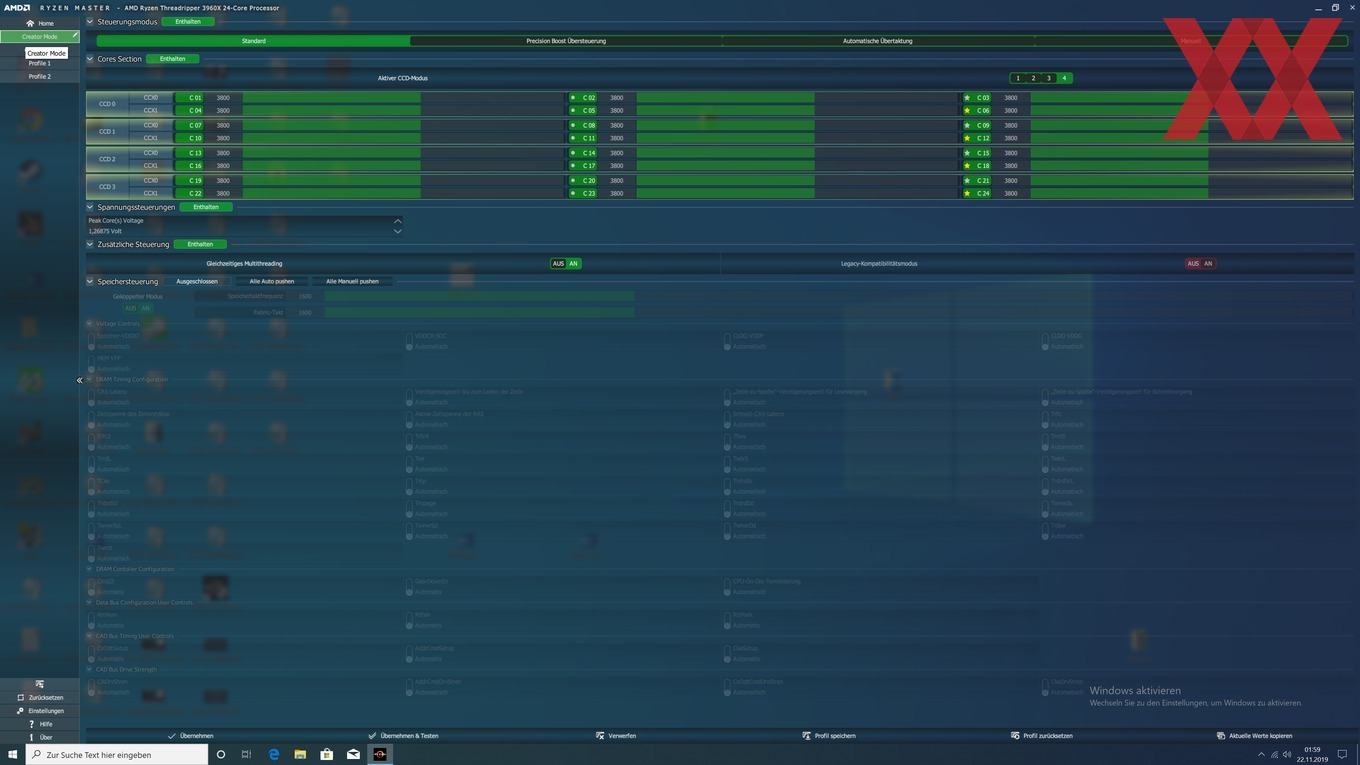
Task: Click the Zurücksetzen icon in sidebar
Action: pyautogui.click(x=20, y=697)
